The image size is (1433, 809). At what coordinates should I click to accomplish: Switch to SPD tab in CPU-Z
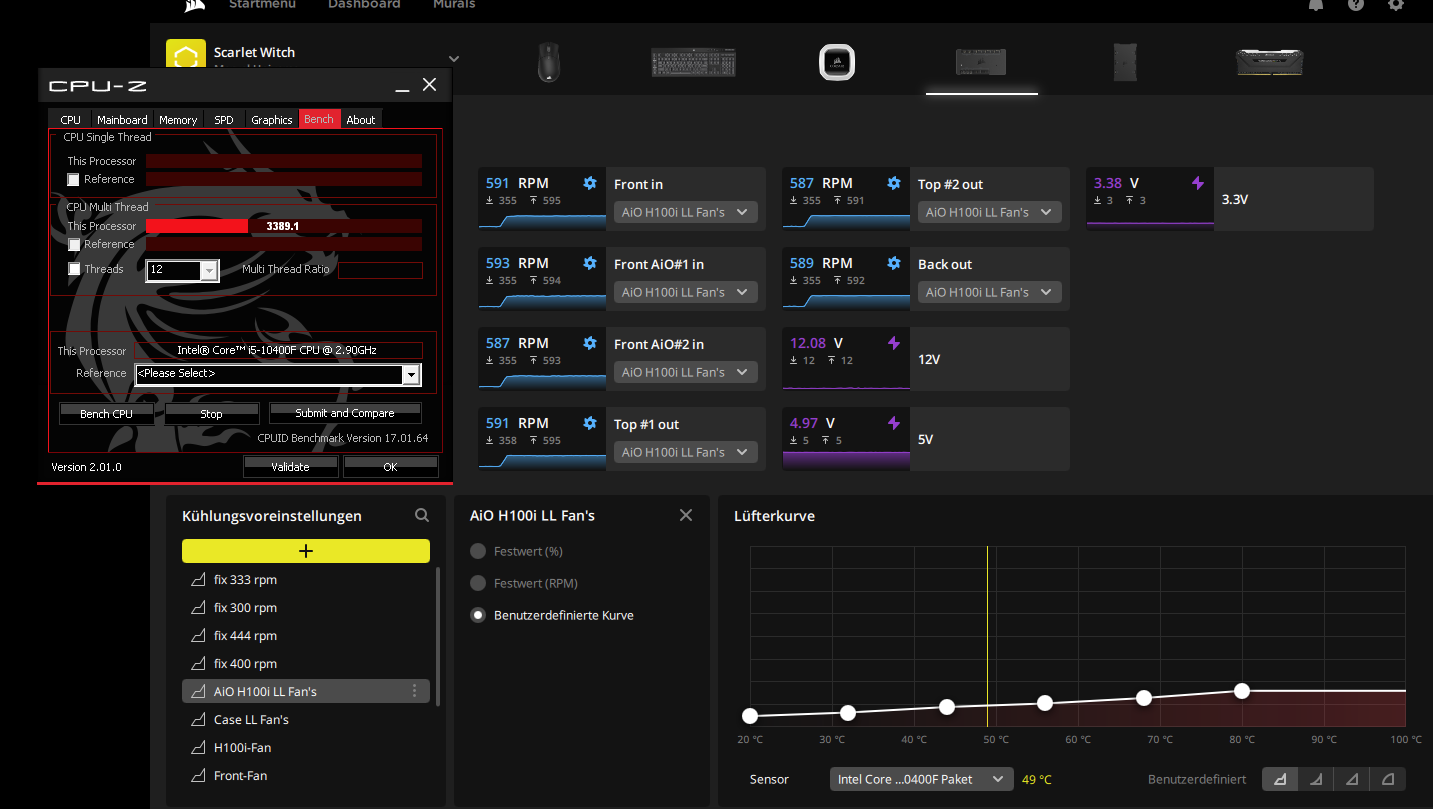(224, 120)
